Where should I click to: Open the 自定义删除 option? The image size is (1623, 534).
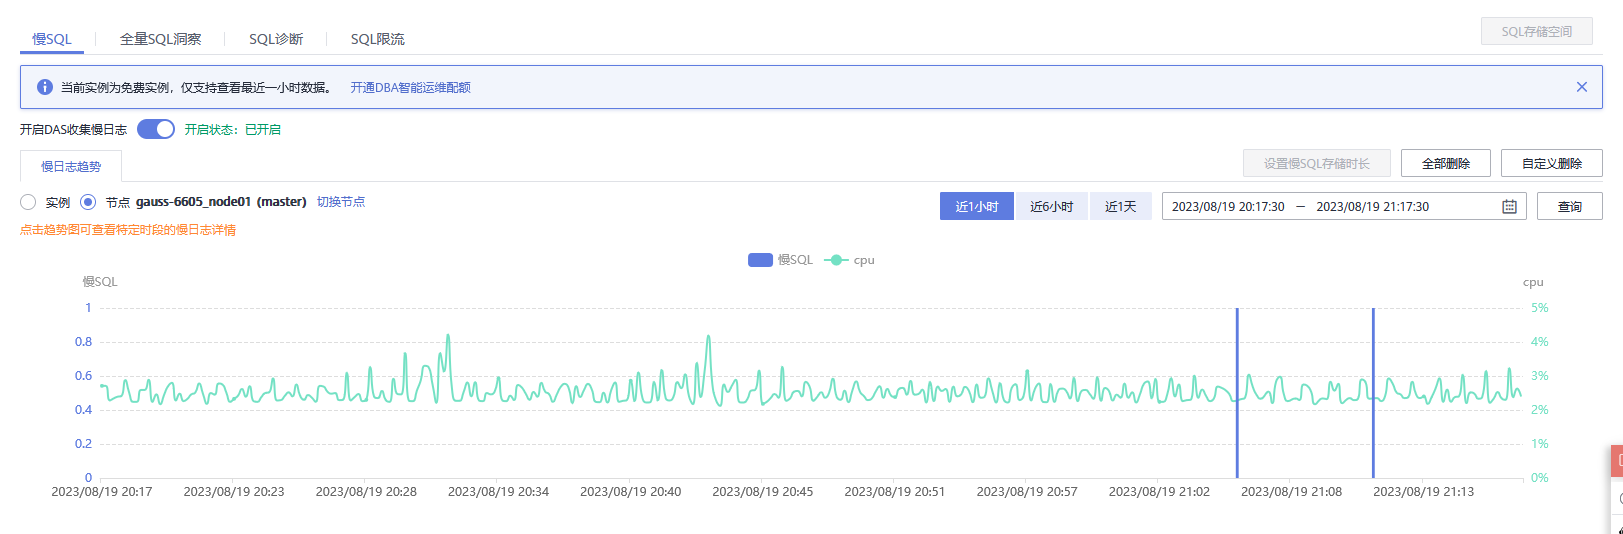tap(1551, 163)
